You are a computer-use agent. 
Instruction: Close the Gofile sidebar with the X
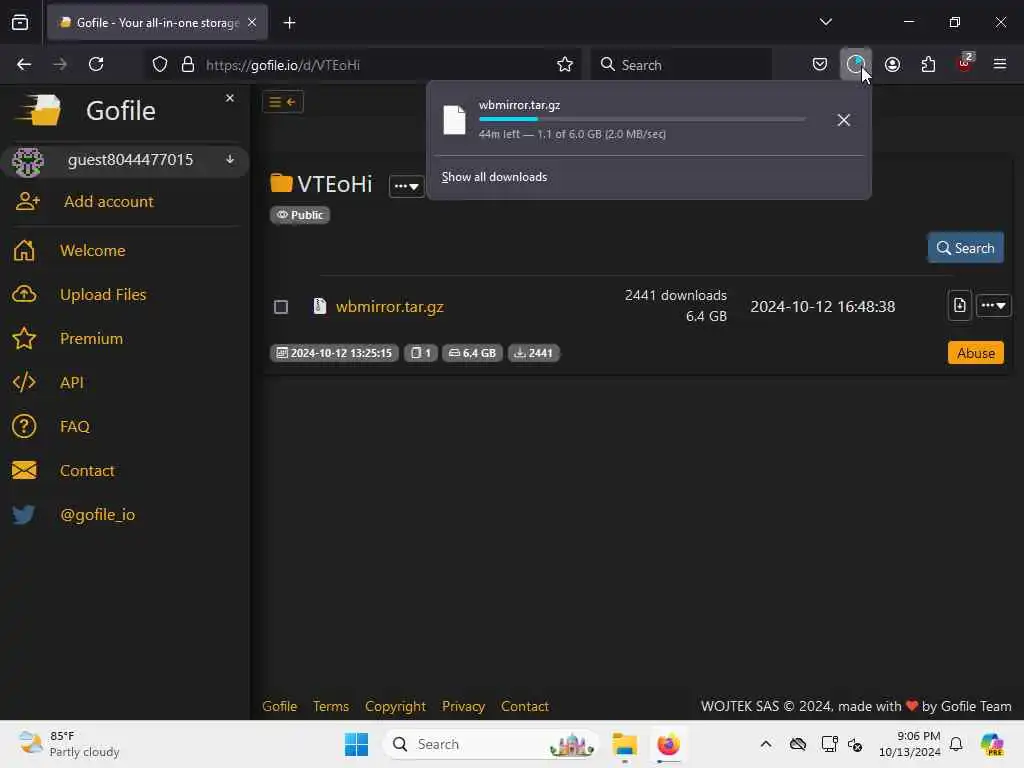click(x=230, y=98)
